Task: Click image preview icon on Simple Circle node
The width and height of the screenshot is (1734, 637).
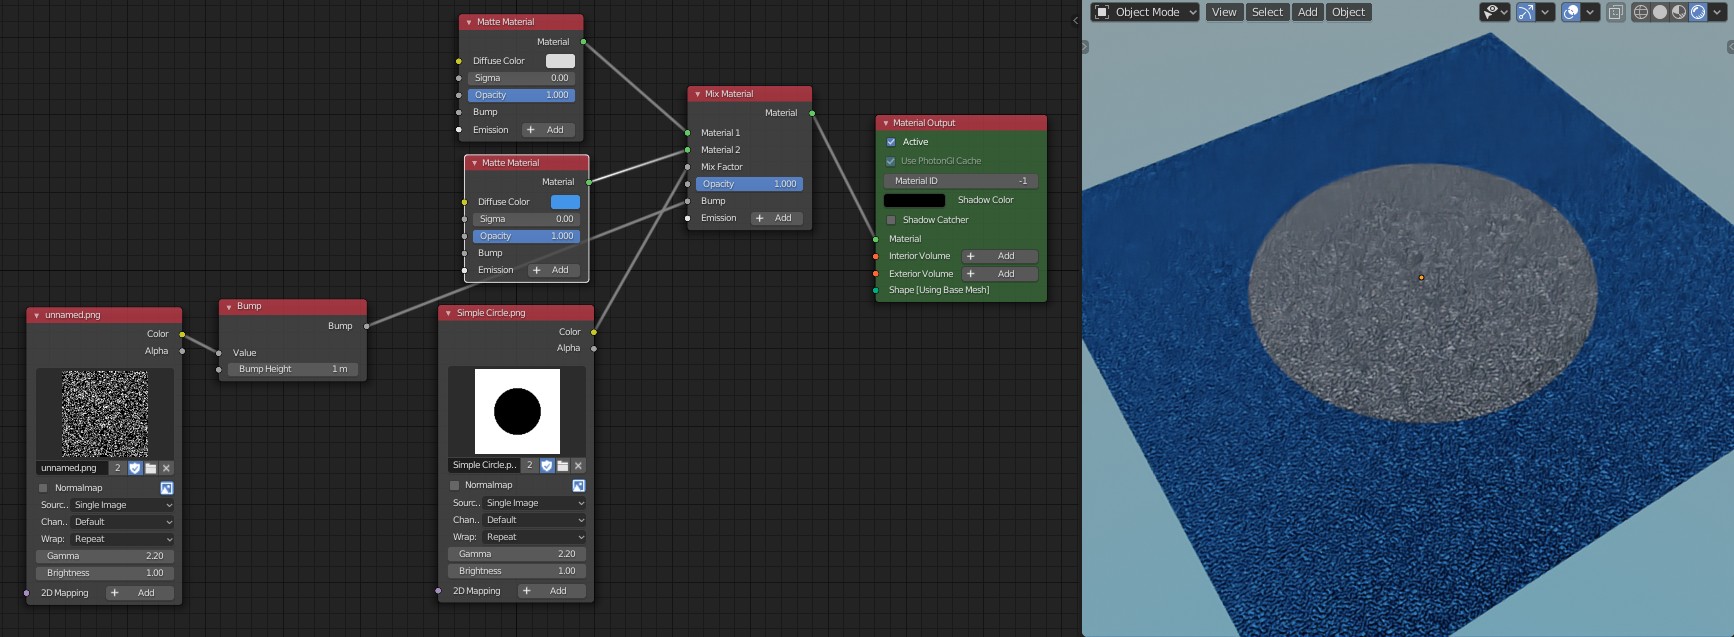Action: tap(578, 485)
